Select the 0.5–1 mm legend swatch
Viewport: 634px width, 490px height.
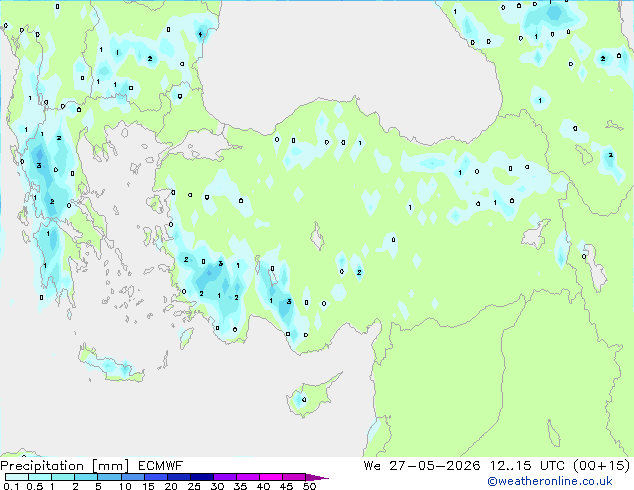(40, 477)
